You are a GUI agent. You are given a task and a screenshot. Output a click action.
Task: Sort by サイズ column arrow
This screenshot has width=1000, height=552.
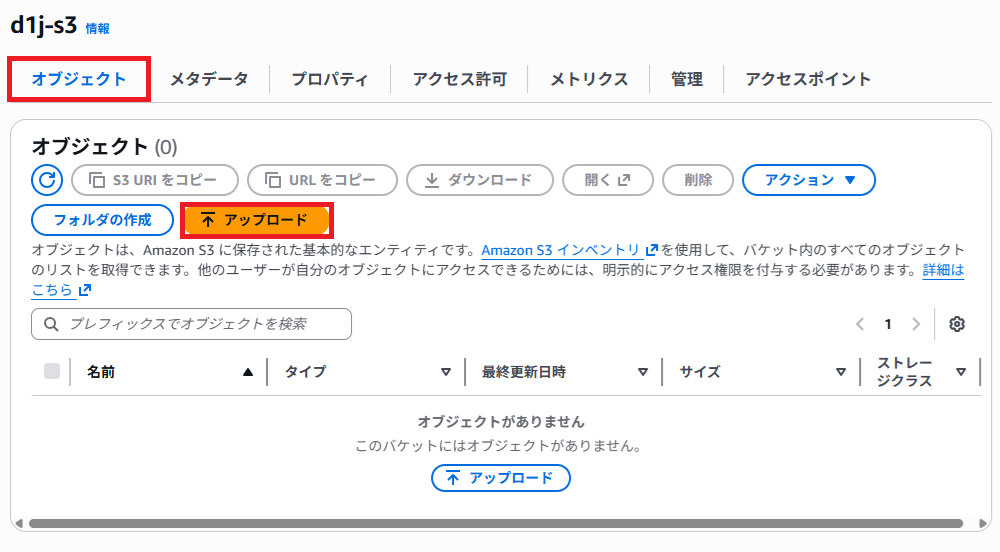[841, 372]
